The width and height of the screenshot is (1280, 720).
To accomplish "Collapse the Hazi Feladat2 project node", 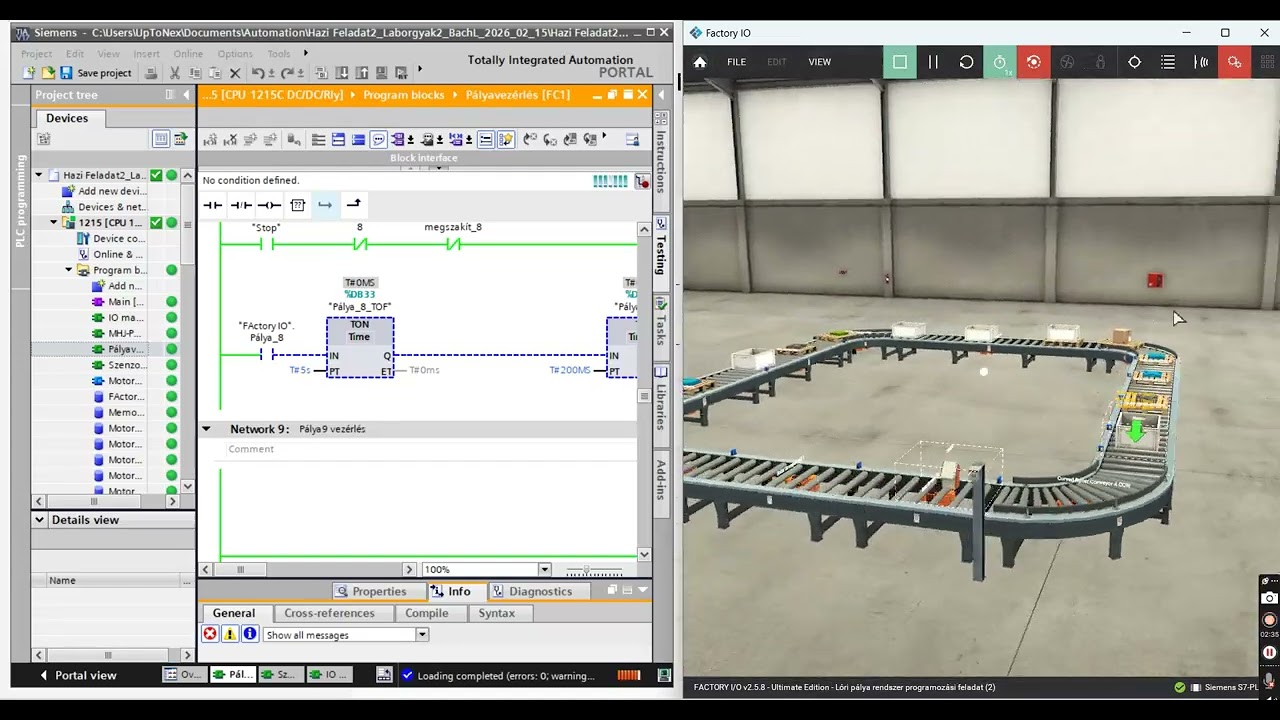I will click(39, 175).
